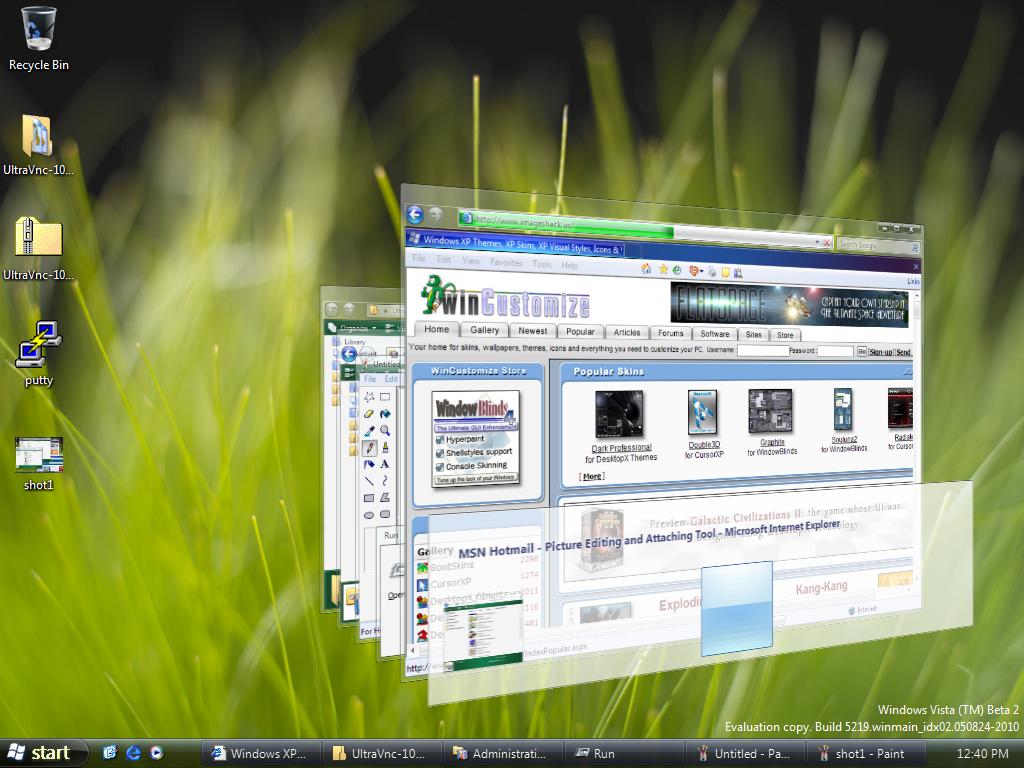The height and width of the screenshot is (768, 1024).
Task: Select the Pencil tool in Paint
Action: (x=369, y=448)
